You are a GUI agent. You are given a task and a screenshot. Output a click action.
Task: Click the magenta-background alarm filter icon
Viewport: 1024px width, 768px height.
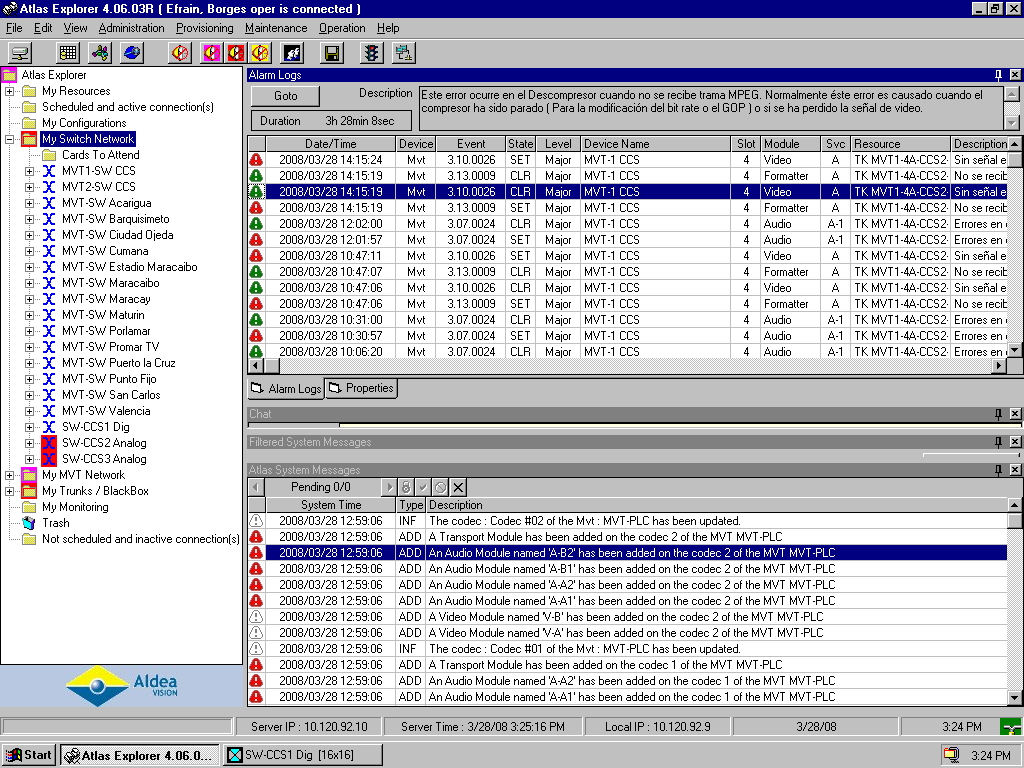click(212, 53)
